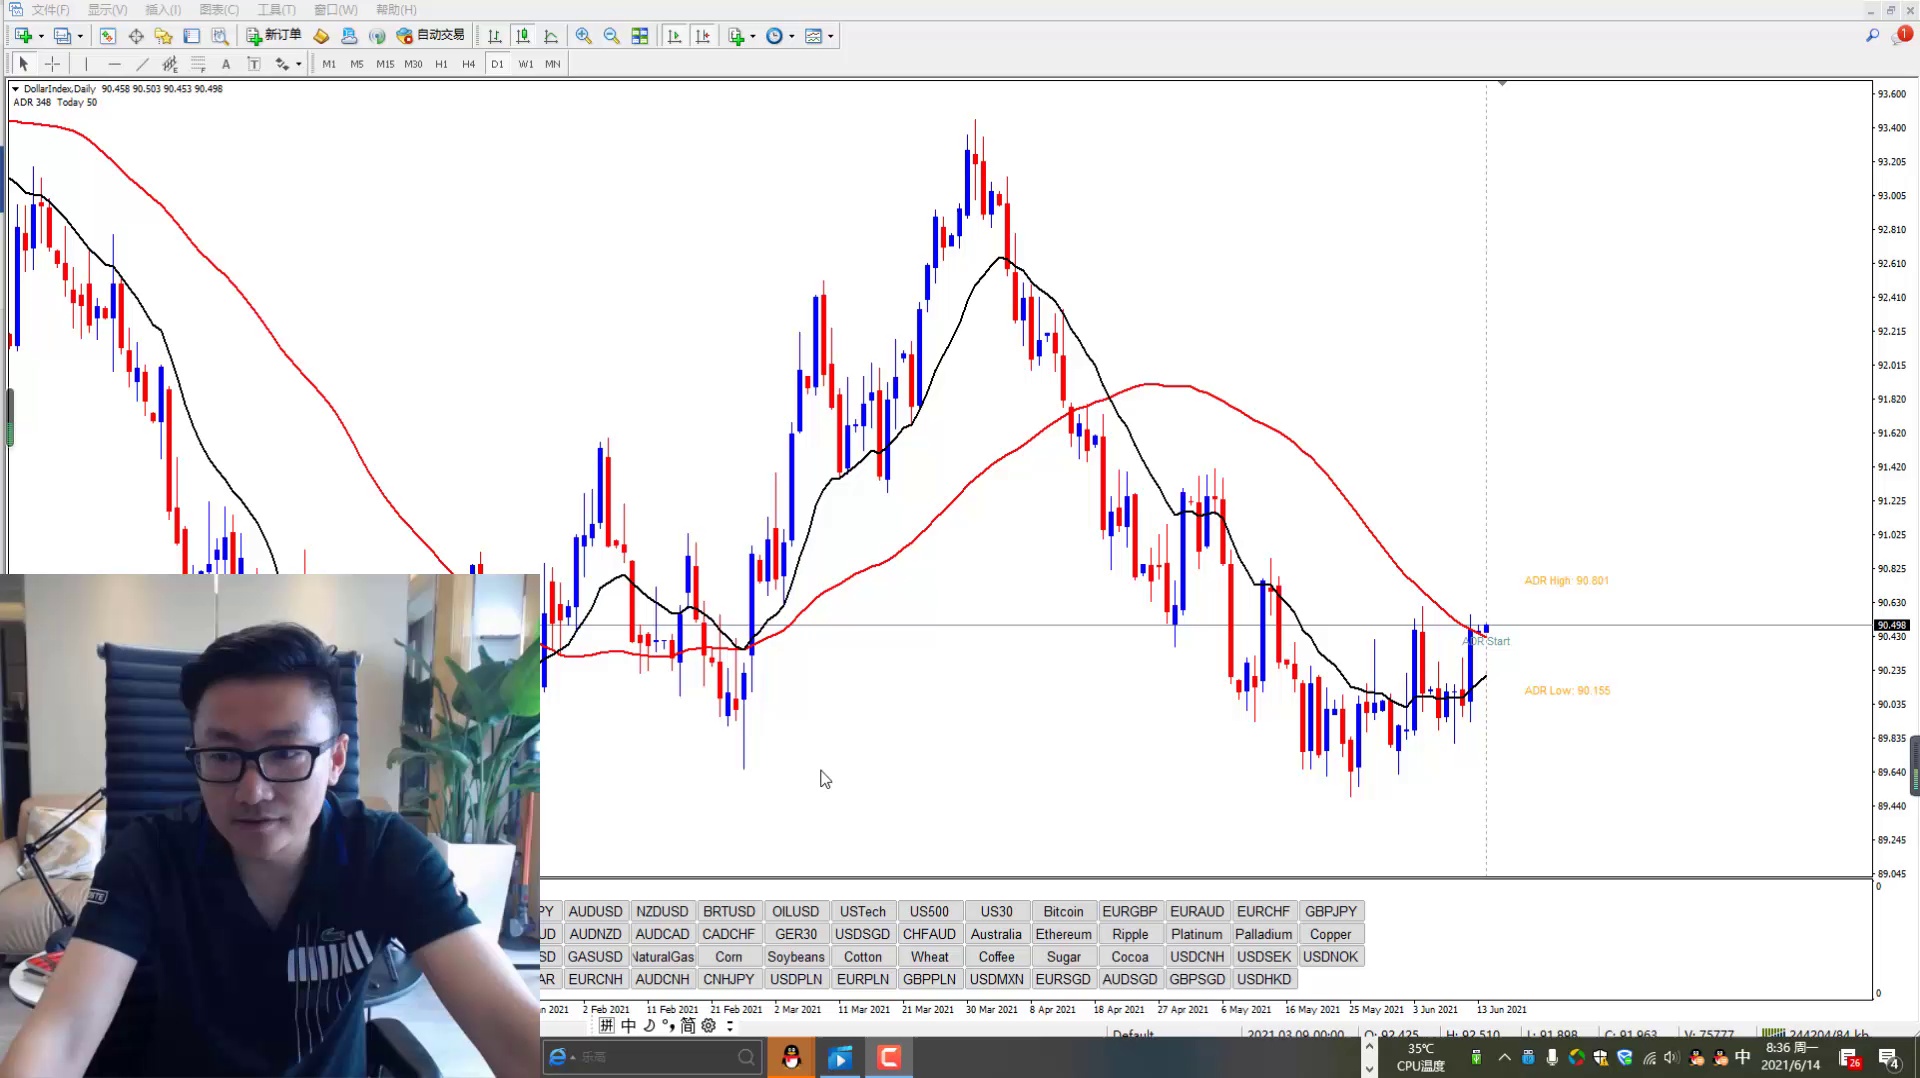Select the trendline drawing tool

point(142,64)
